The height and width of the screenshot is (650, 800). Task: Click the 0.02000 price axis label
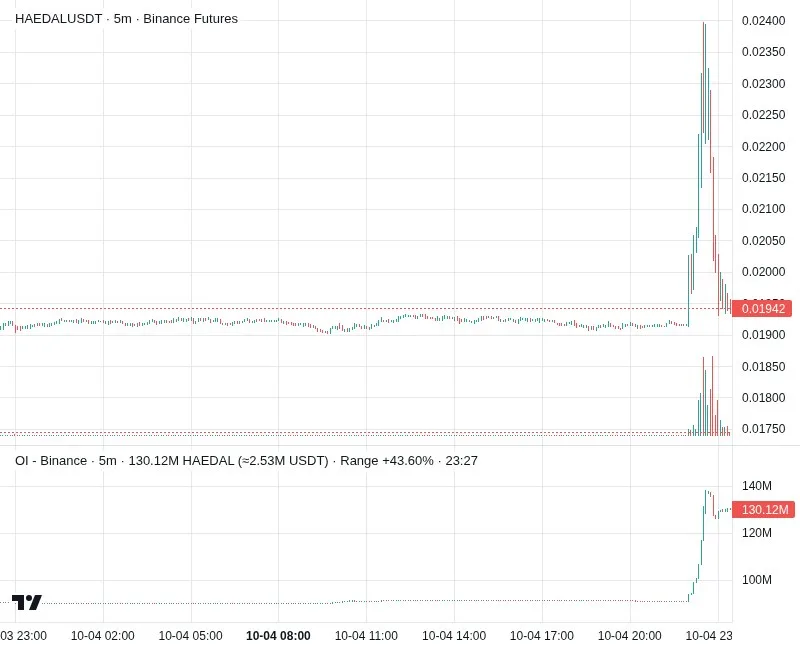[x=763, y=272]
